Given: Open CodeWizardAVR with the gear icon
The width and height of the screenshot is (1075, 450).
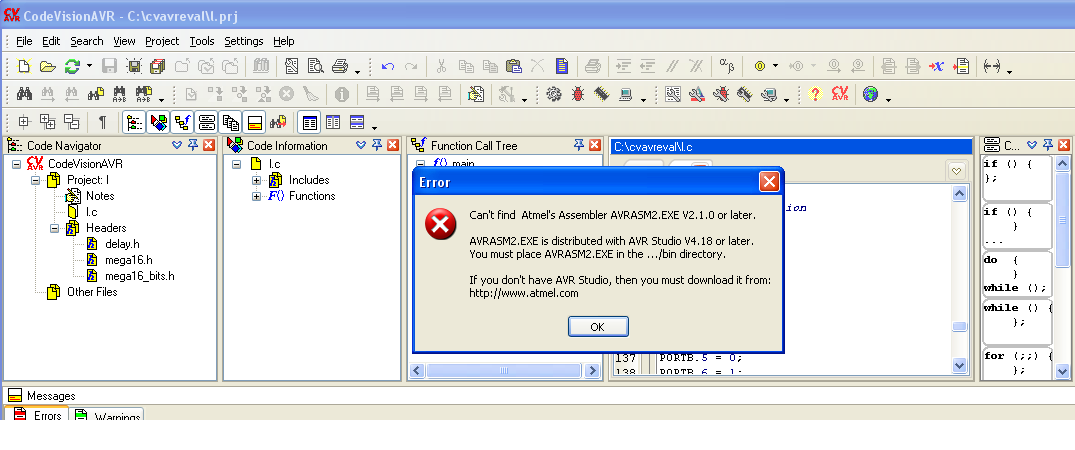Looking at the screenshot, I should coord(554,94).
